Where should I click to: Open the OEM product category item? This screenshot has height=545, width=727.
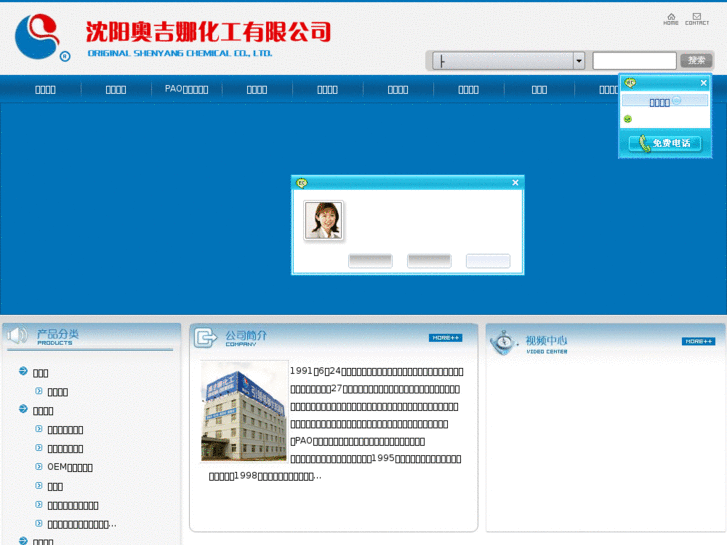tap(70, 467)
